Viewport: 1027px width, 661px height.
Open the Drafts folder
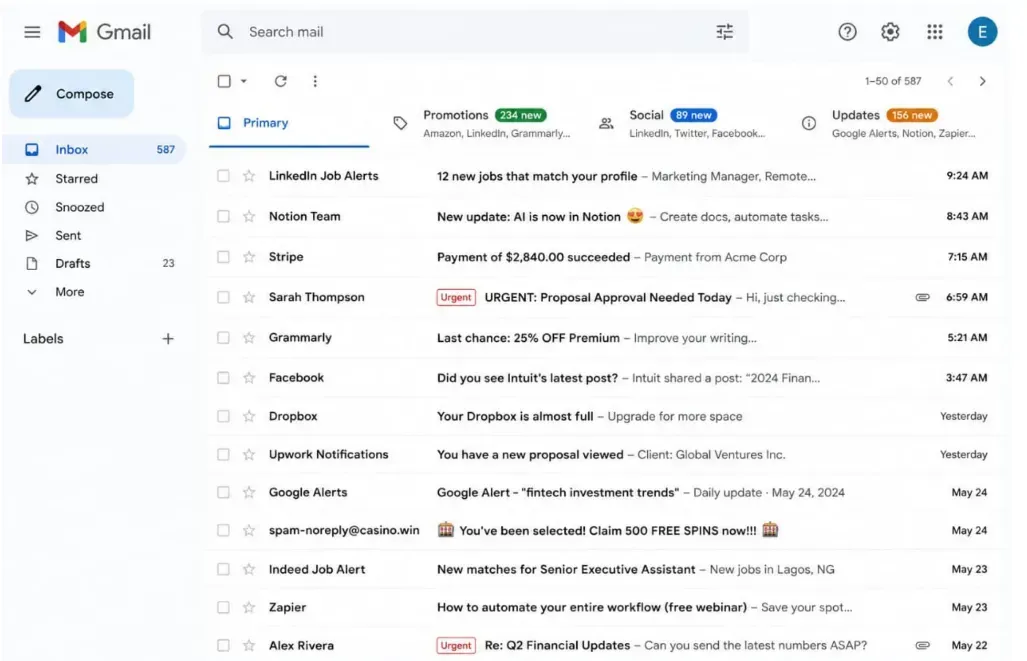(95, 263)
